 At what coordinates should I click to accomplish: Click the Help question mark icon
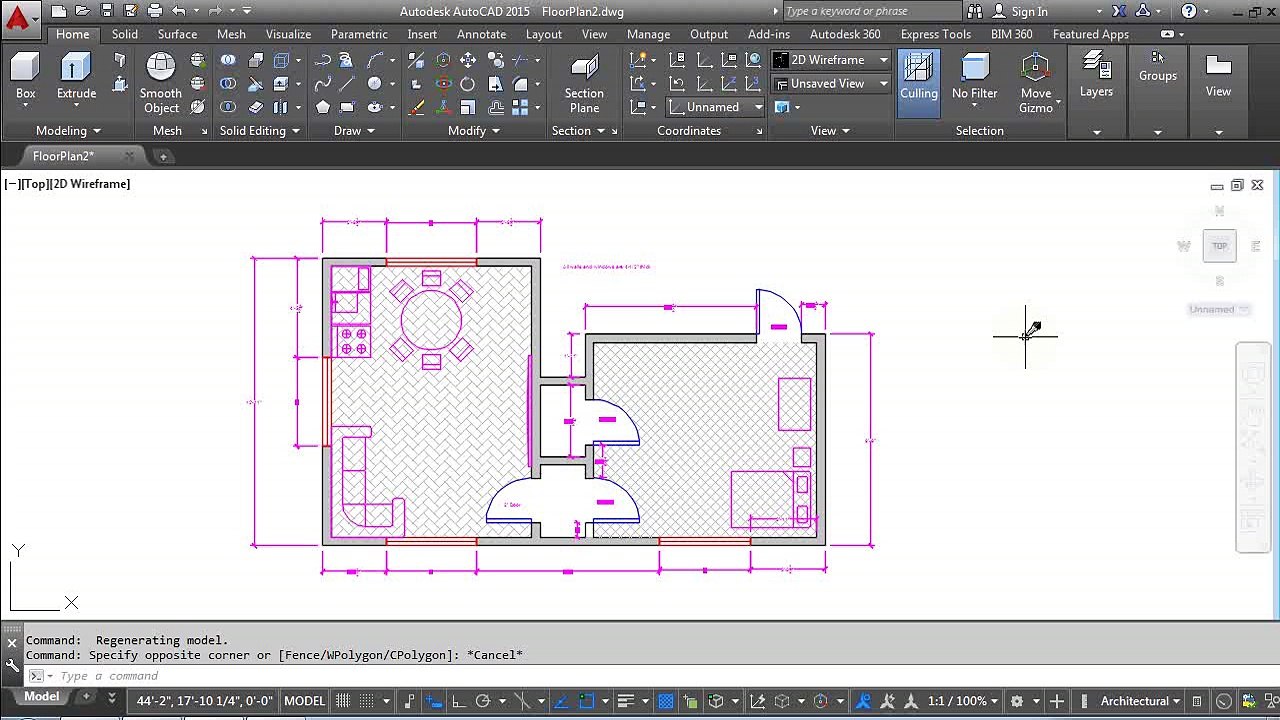tap(1188, 11)
